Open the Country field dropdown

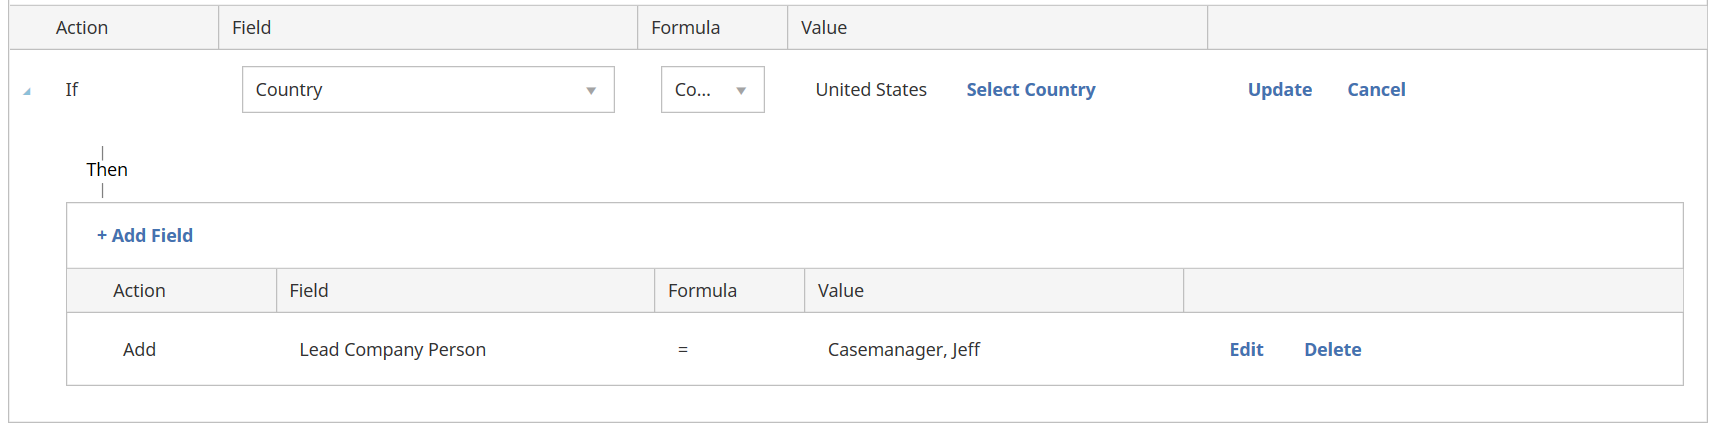pos(428,90)
